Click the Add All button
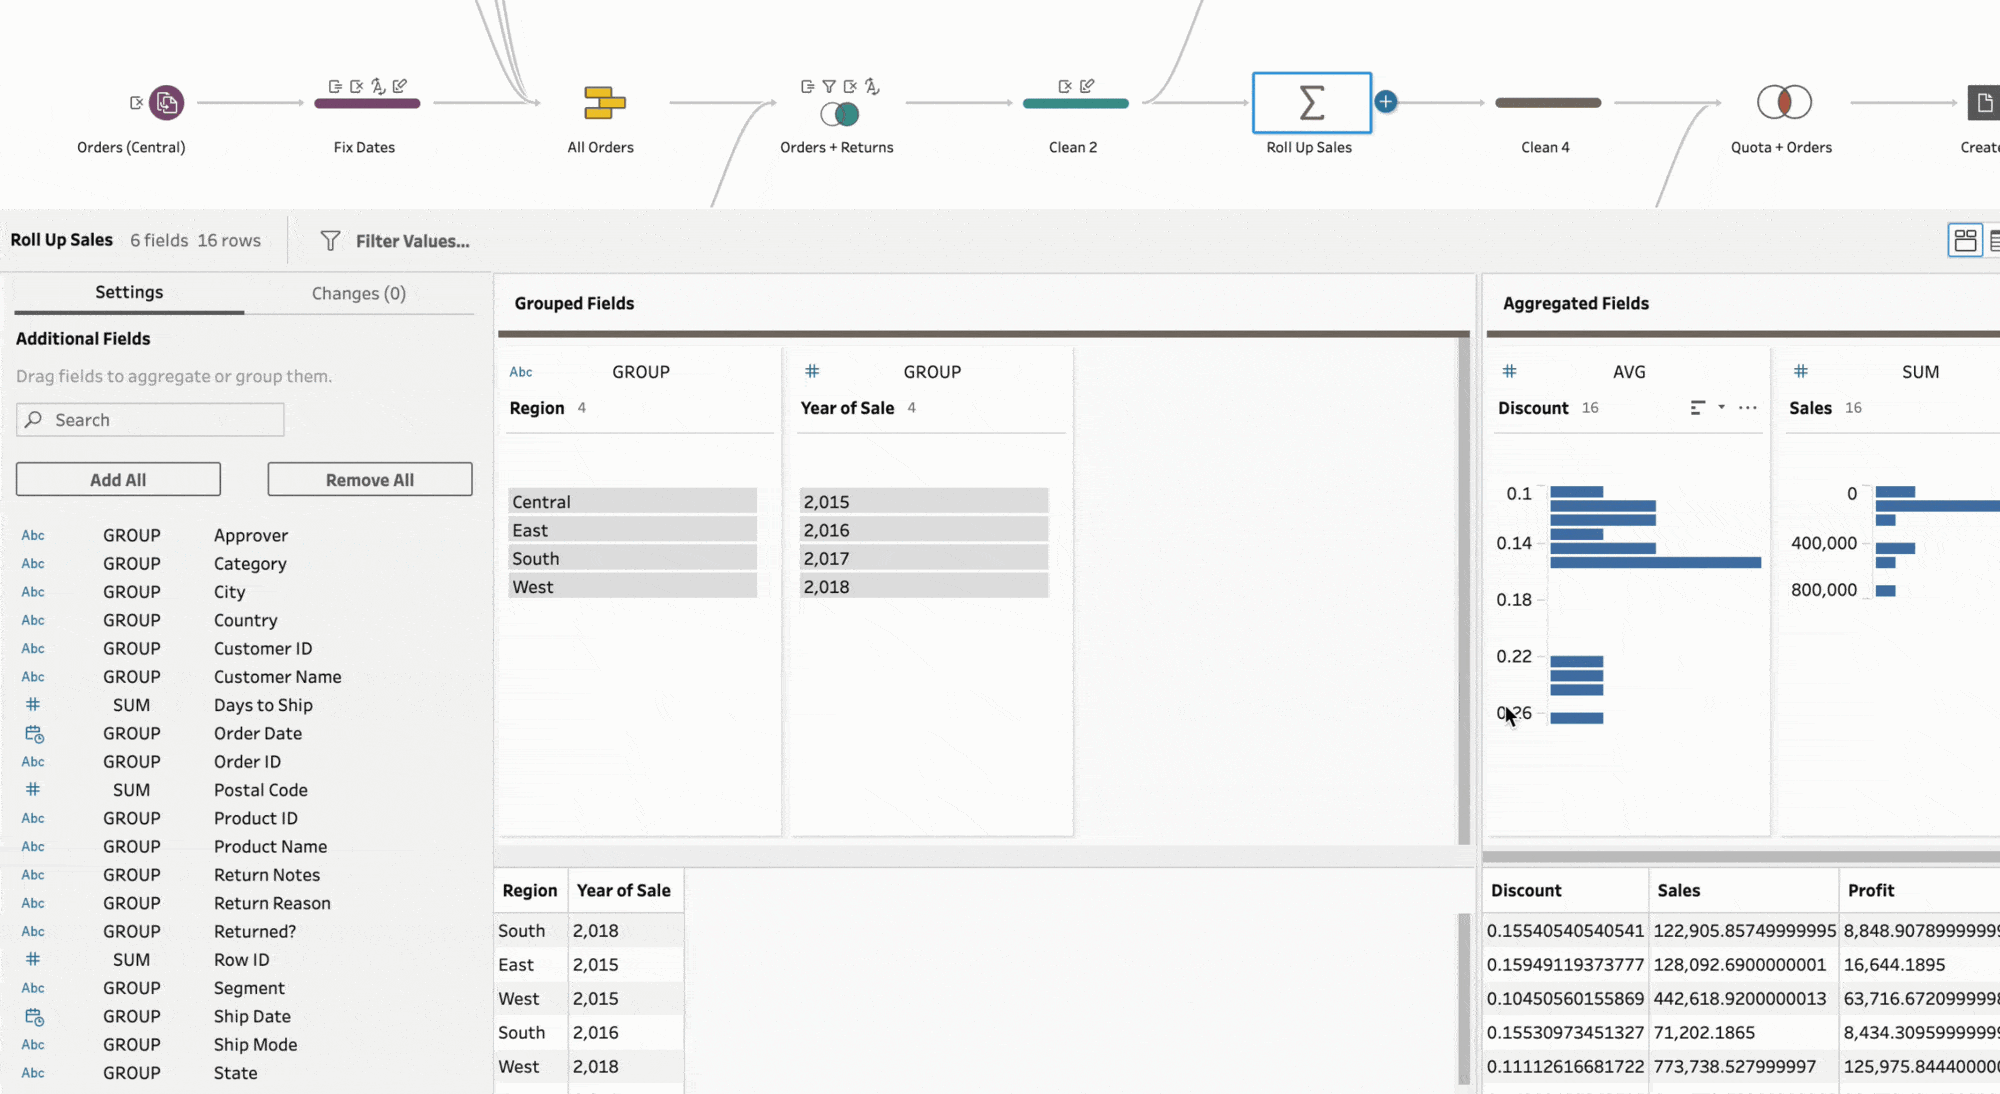Screen dimensions: 2000x1094 pyautogui.click(x=118, y=480)
